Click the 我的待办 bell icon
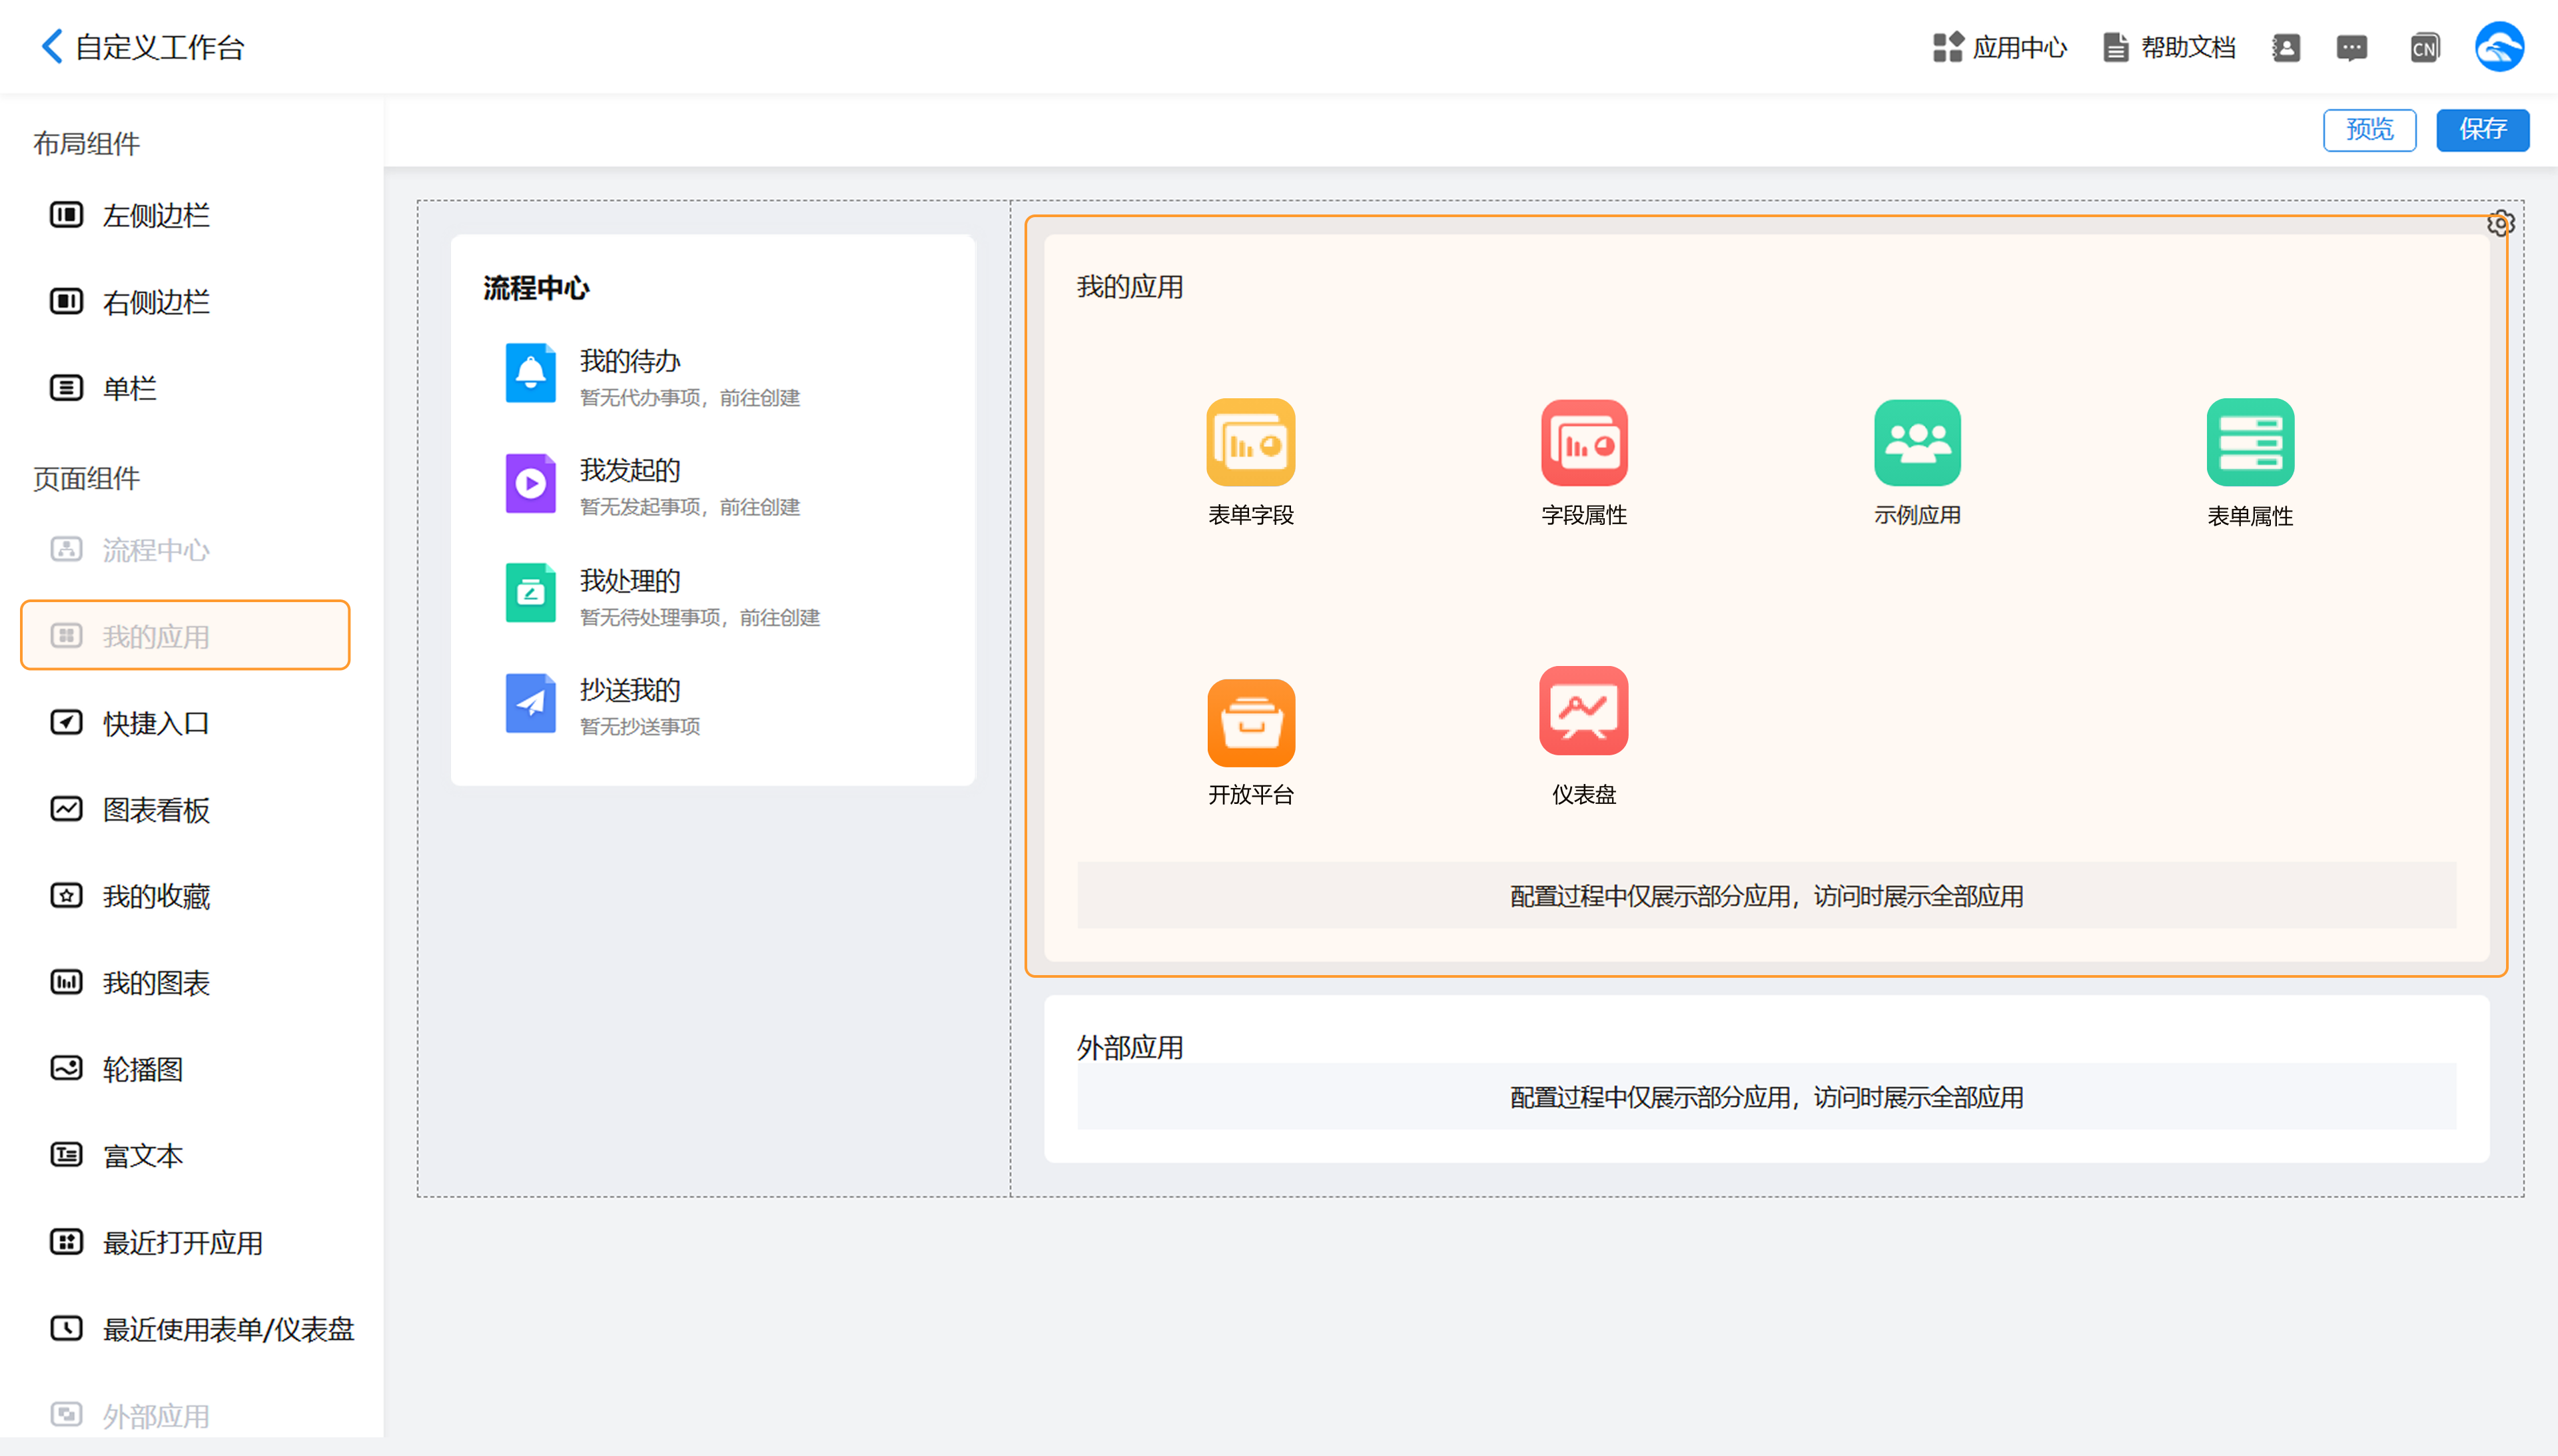The height and width of the screenshot is (1456, 2558). (530, 373)
